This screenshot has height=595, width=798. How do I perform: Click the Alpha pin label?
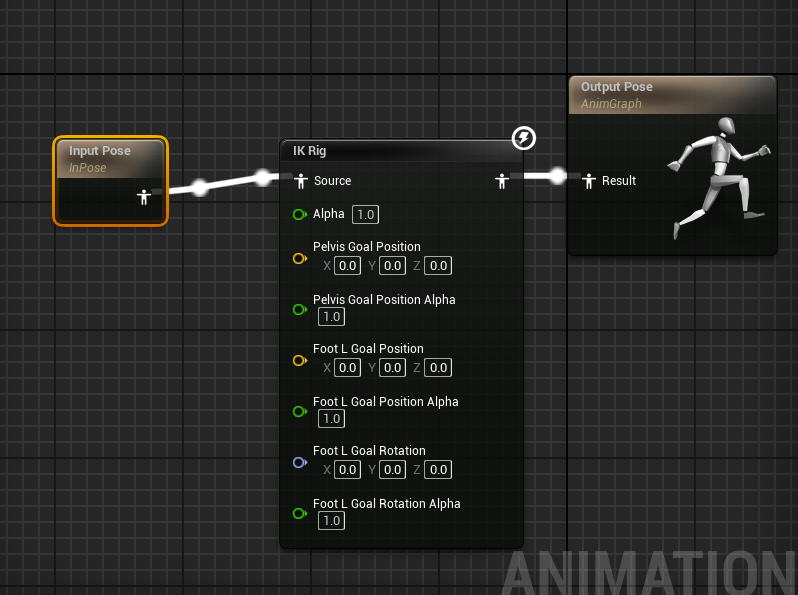point(329,214)
